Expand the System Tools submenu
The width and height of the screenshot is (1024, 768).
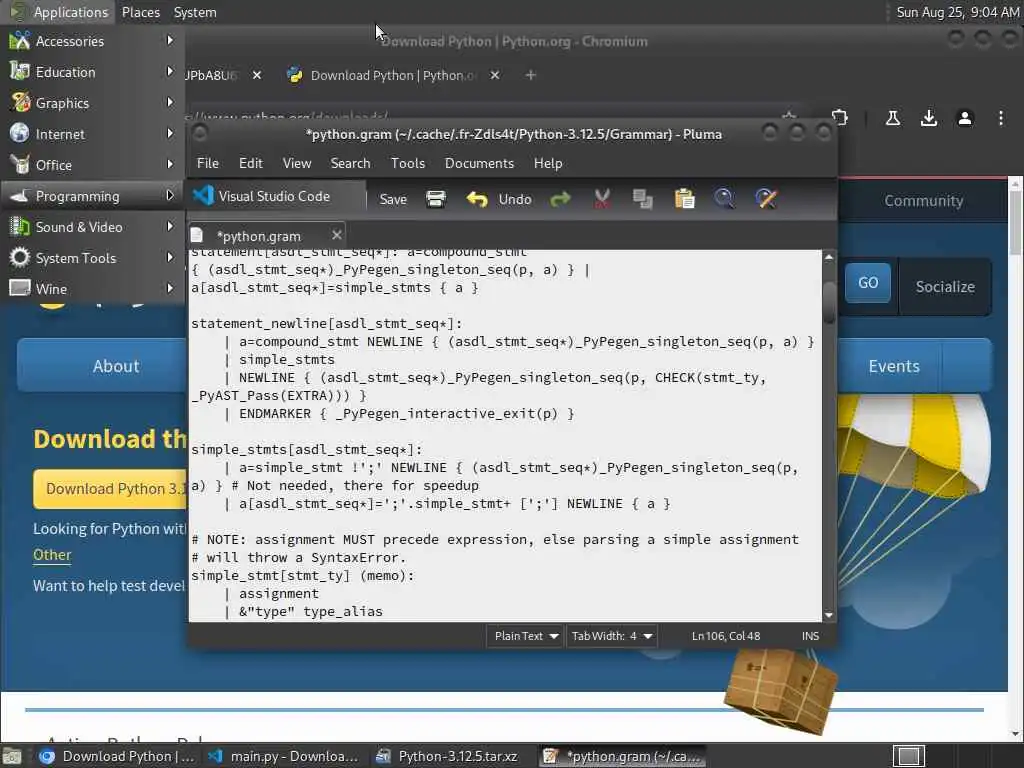[x=92, y=258]
